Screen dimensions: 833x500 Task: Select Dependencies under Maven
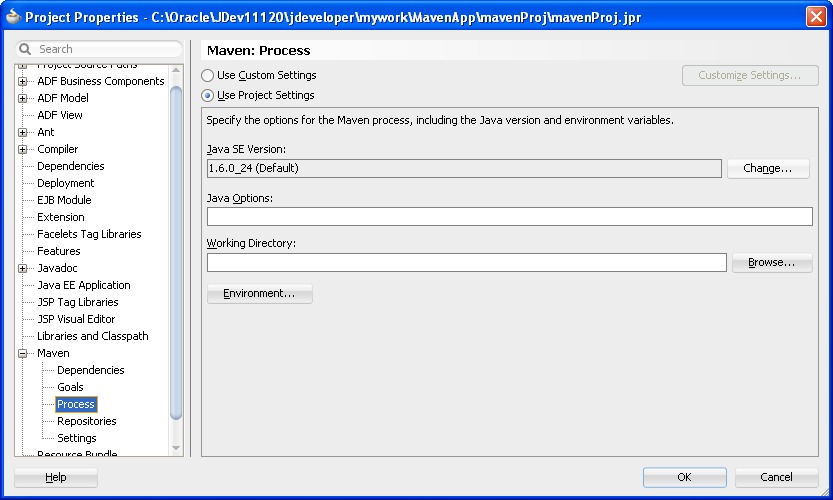coord(90,370)
